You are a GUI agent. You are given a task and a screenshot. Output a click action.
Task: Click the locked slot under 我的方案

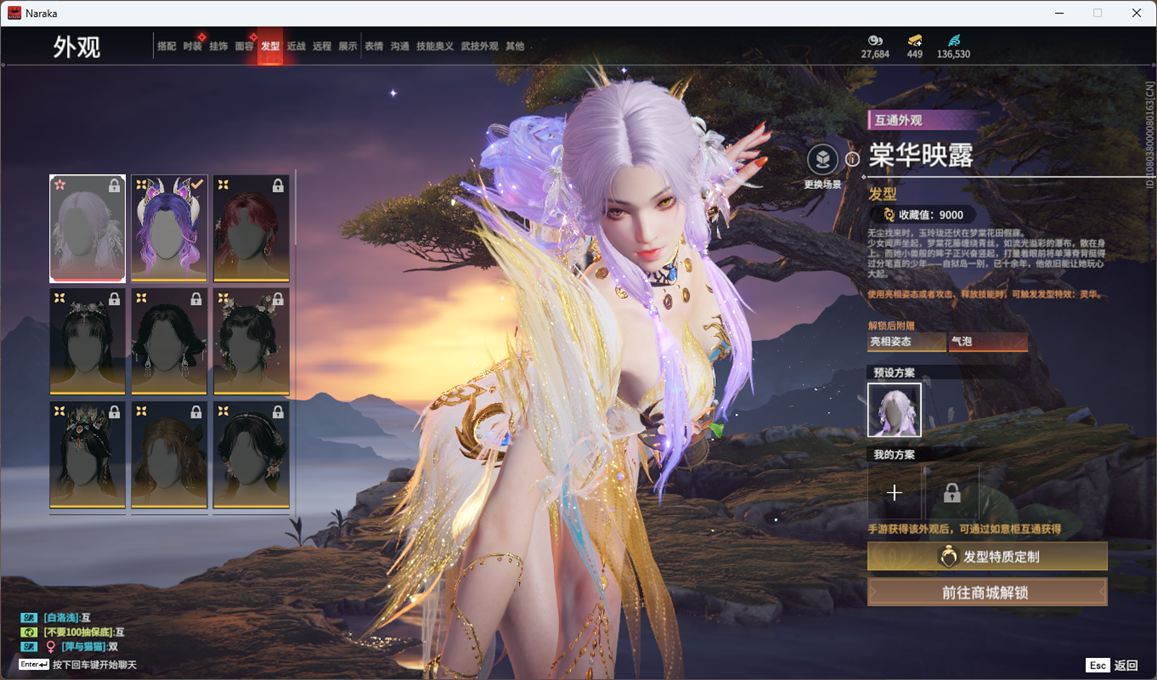coord(952,492)
